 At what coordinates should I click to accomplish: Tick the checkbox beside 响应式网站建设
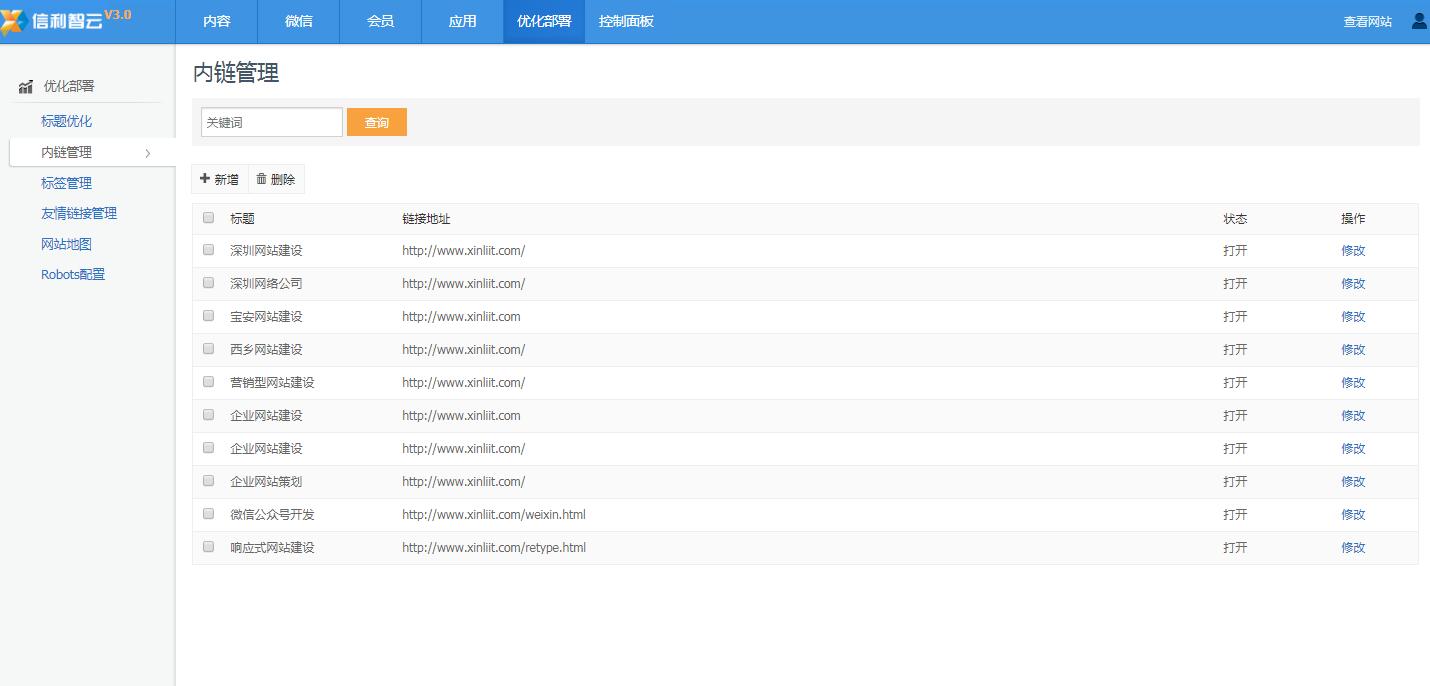pyautogui.click(x=209, y=547)
